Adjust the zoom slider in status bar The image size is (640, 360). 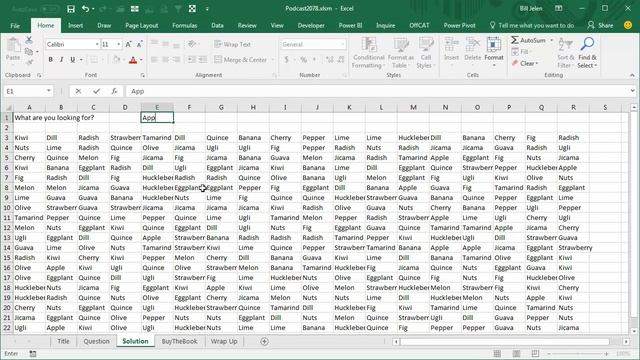(578, 354)
